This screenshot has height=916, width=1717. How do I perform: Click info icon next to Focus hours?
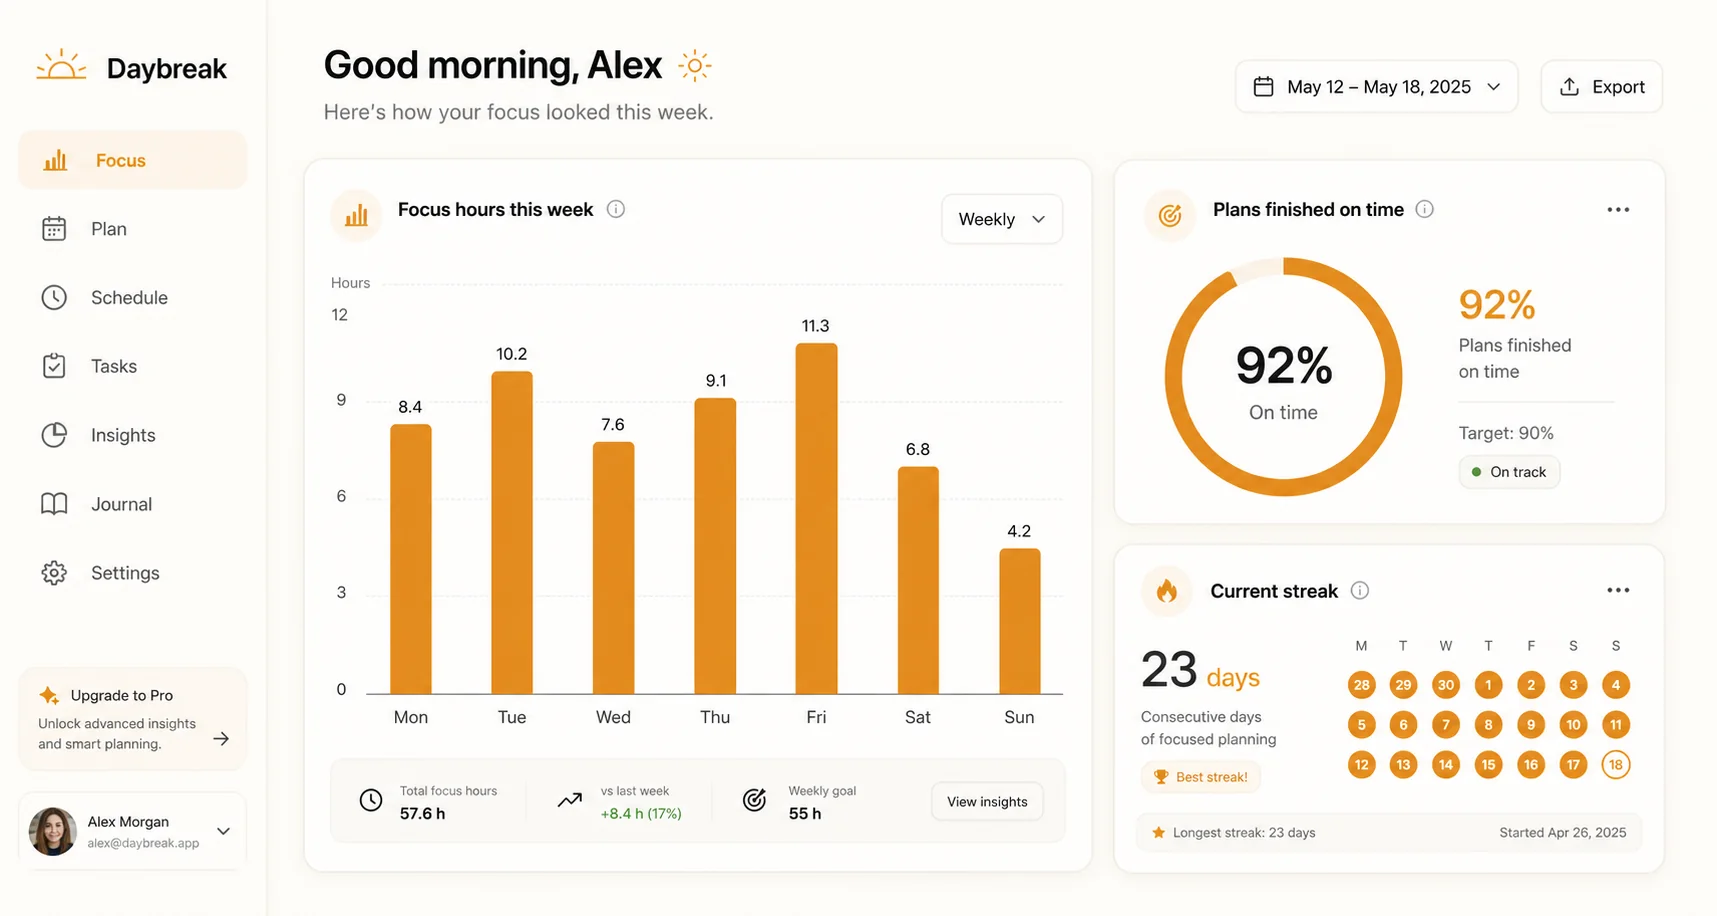point(616,209)
